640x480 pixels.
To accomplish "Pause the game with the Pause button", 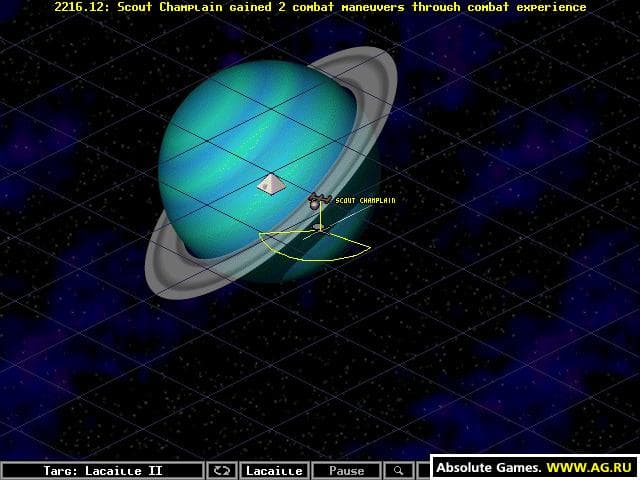I will click(346, 471).
